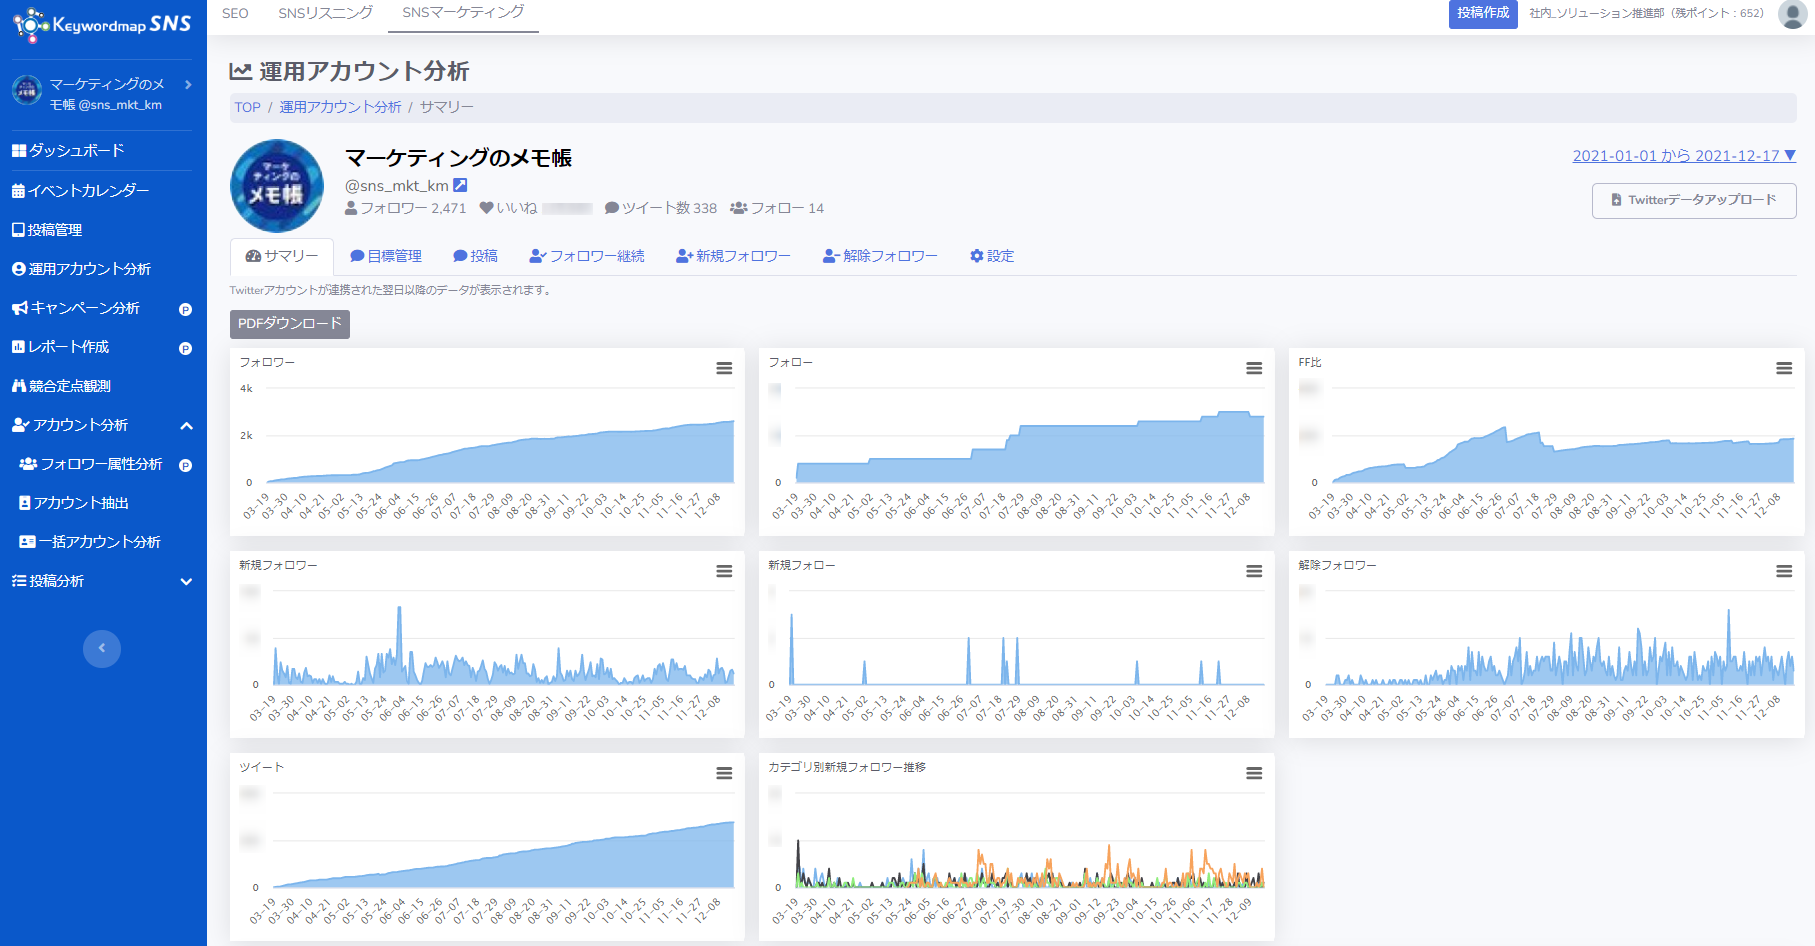Open the external profile link icon beside @sns_mkt_km
The height and width of the screenshot is (946, 1815).
click(x=460, y=185)
